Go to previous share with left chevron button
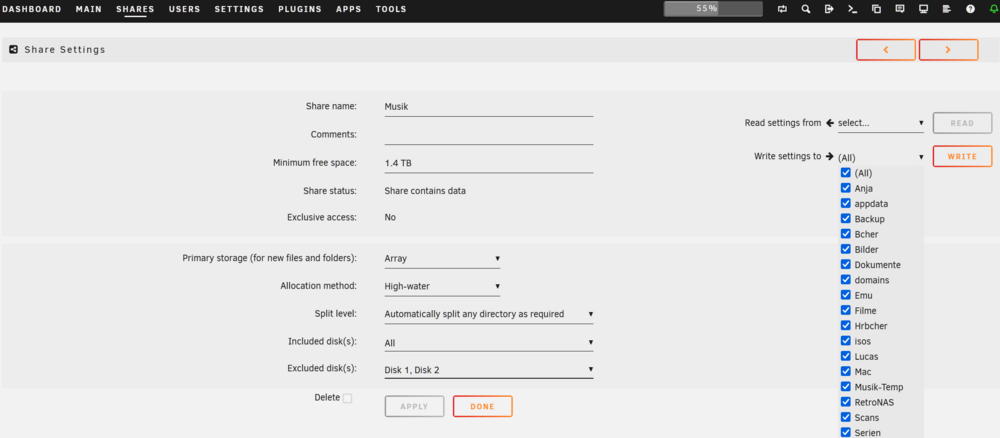Image resolution: width=1000 pixels, height=438 pixels. tap(886, 50)
